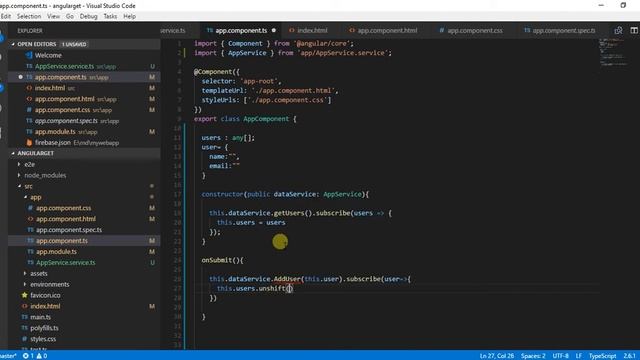
Task: Switch to the index.html editor tab
Action: [308, 31]
